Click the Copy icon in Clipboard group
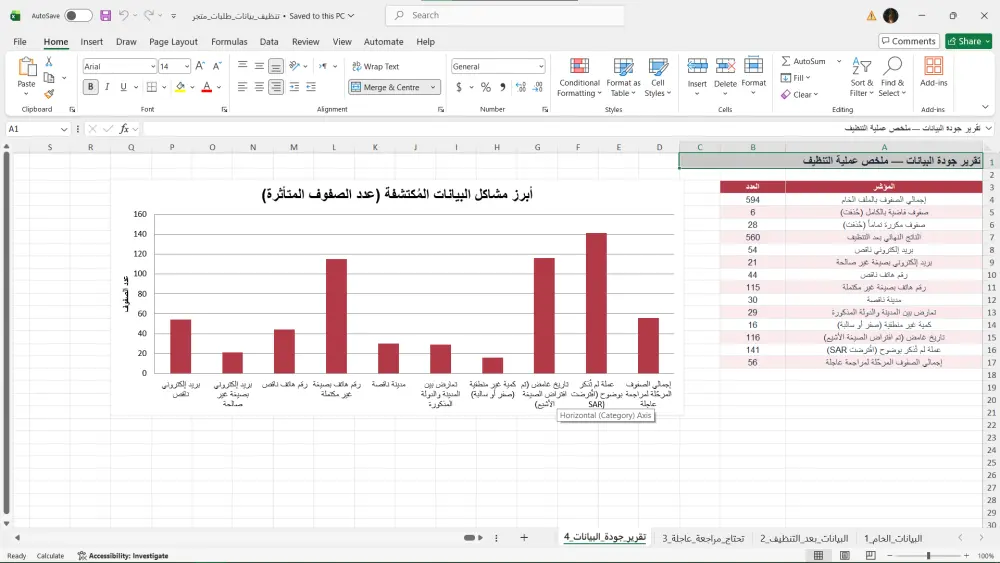 (x=49, y=78)
